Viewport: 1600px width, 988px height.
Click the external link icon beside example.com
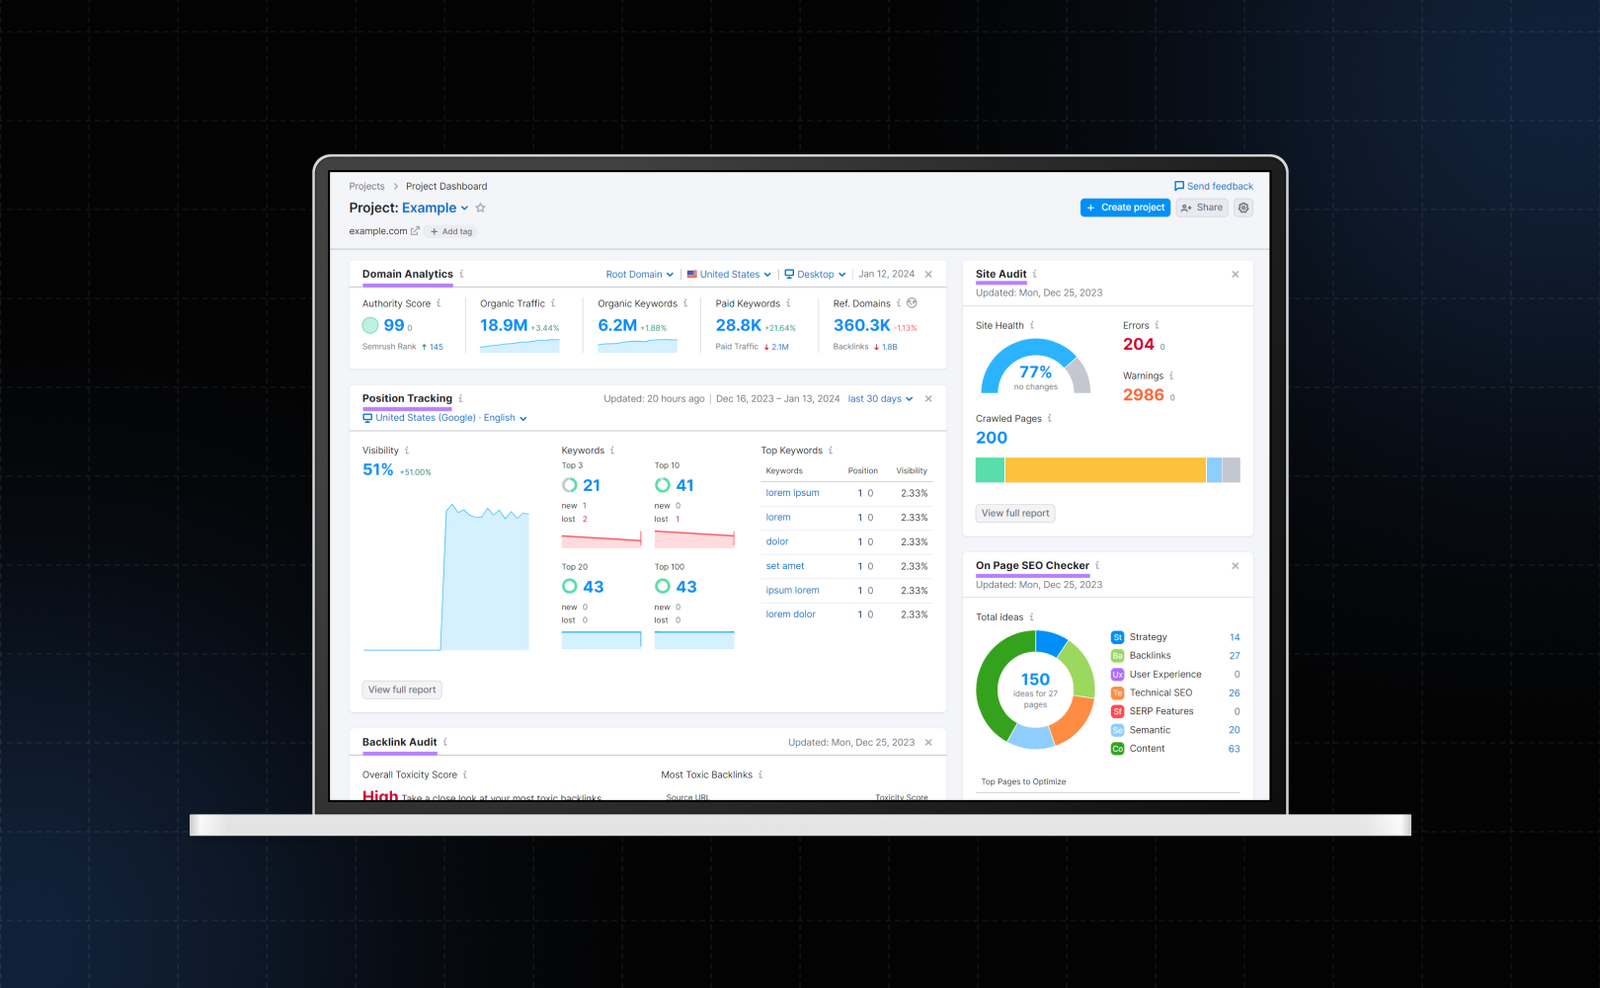tap(415, 231)
